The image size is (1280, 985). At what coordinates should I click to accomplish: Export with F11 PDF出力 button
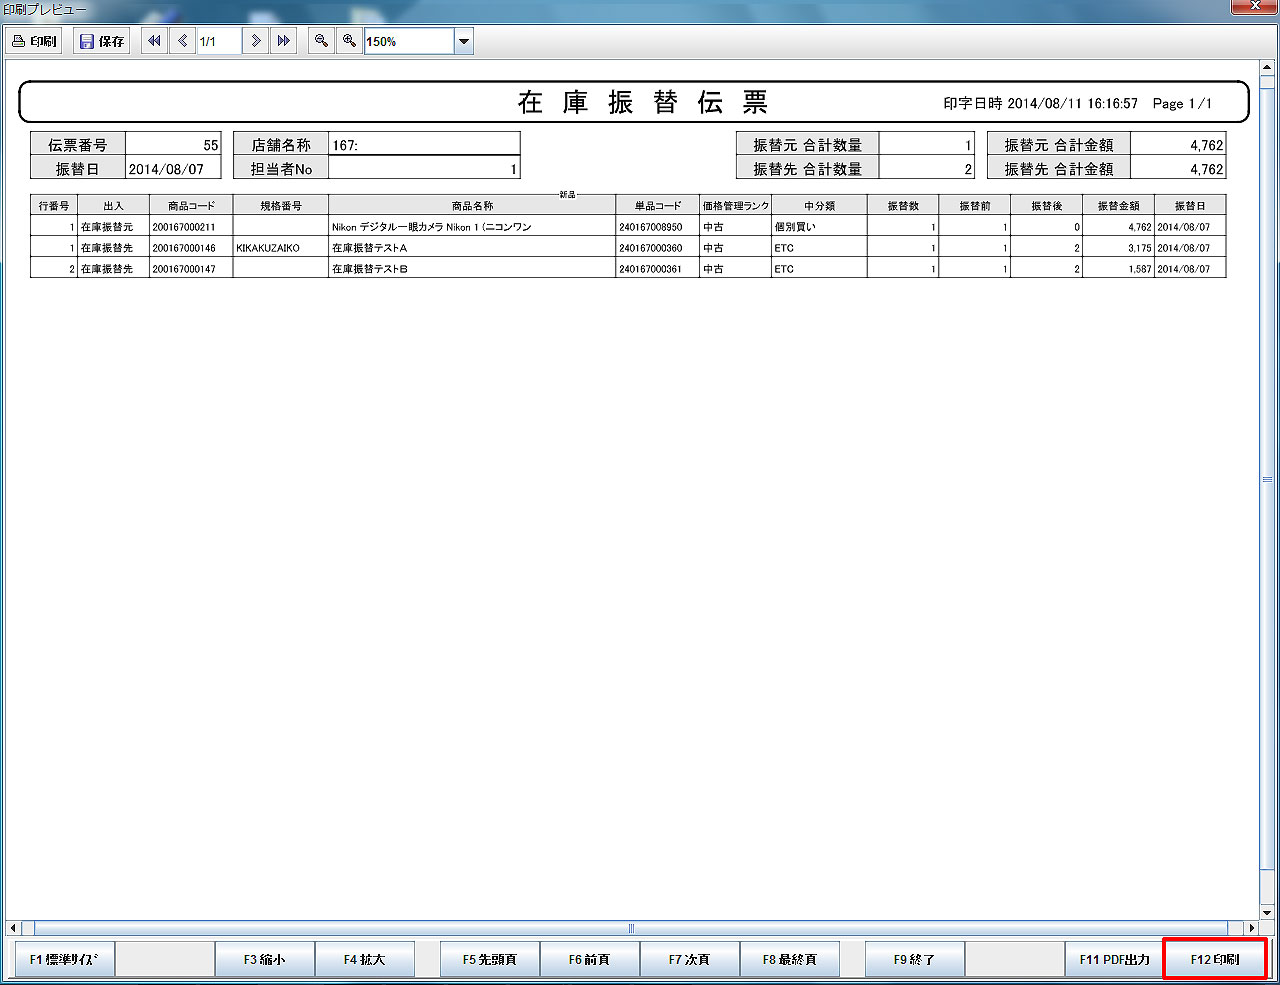(1114, 959)
